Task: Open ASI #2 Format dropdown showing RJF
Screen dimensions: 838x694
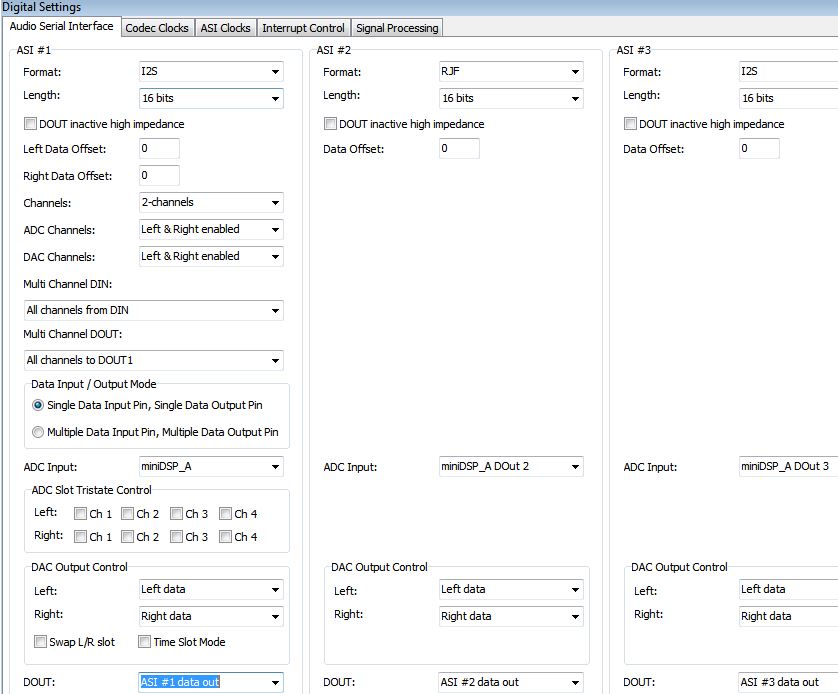Action: pyautogui.click(x=511, y=72)
